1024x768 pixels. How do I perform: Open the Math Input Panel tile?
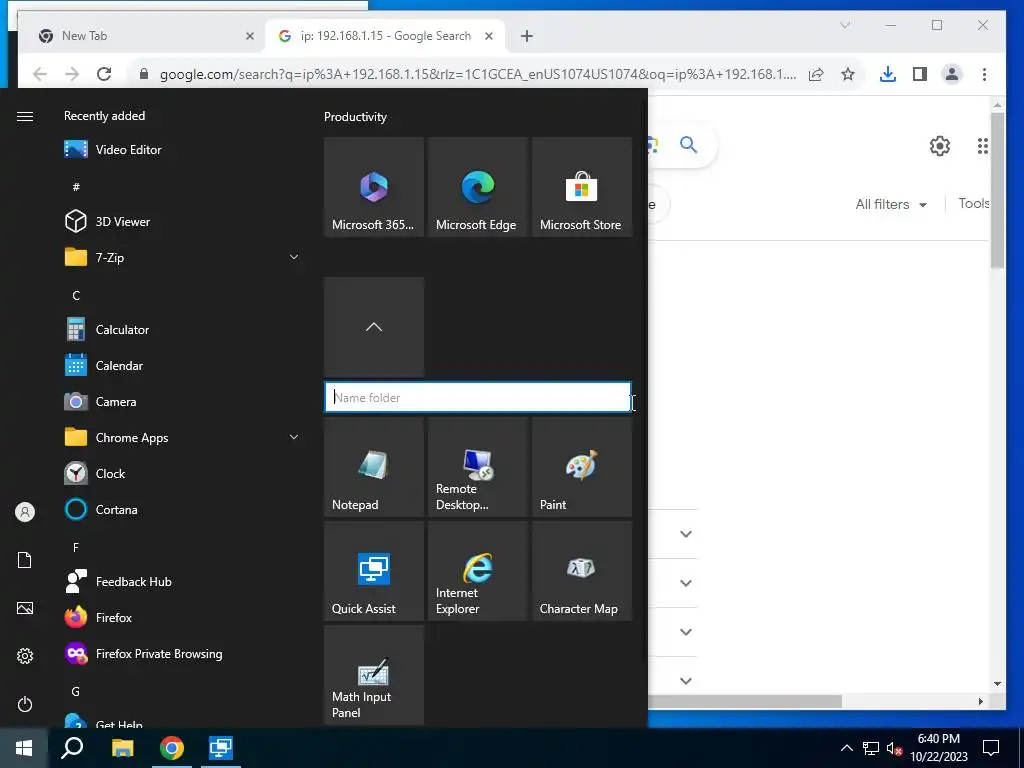[x=374, y=675]
